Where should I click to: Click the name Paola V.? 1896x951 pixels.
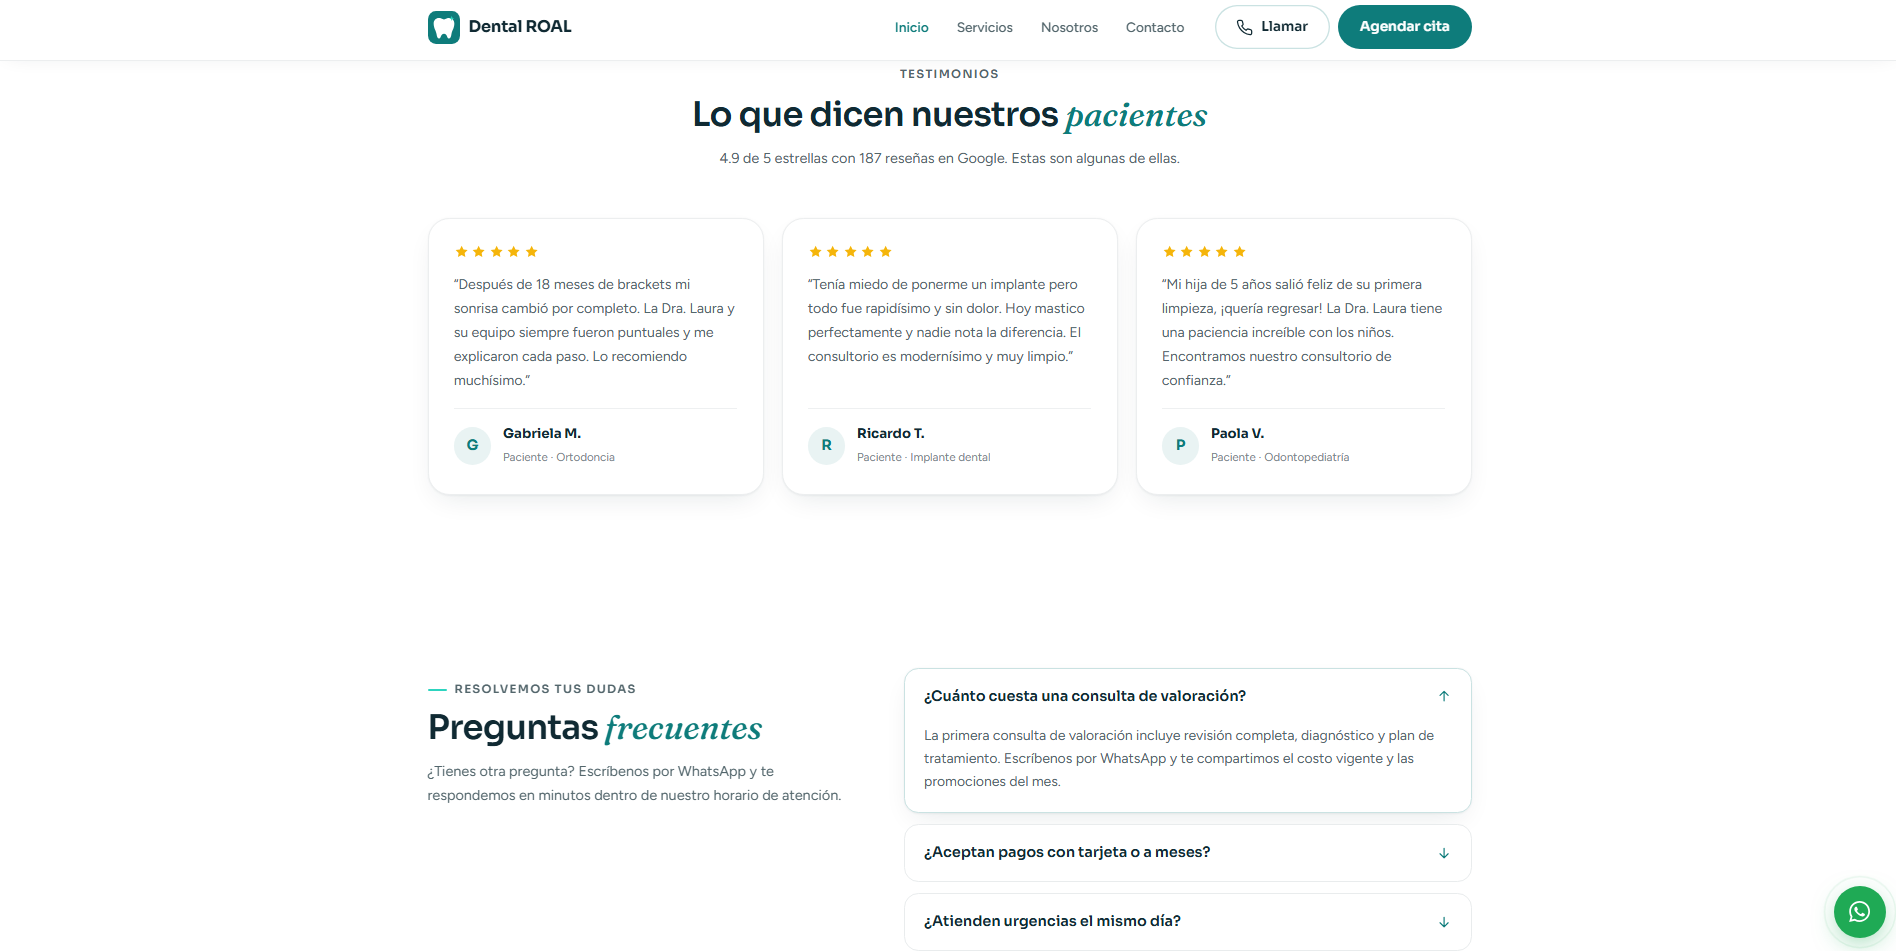click(x=1237, y=433)
